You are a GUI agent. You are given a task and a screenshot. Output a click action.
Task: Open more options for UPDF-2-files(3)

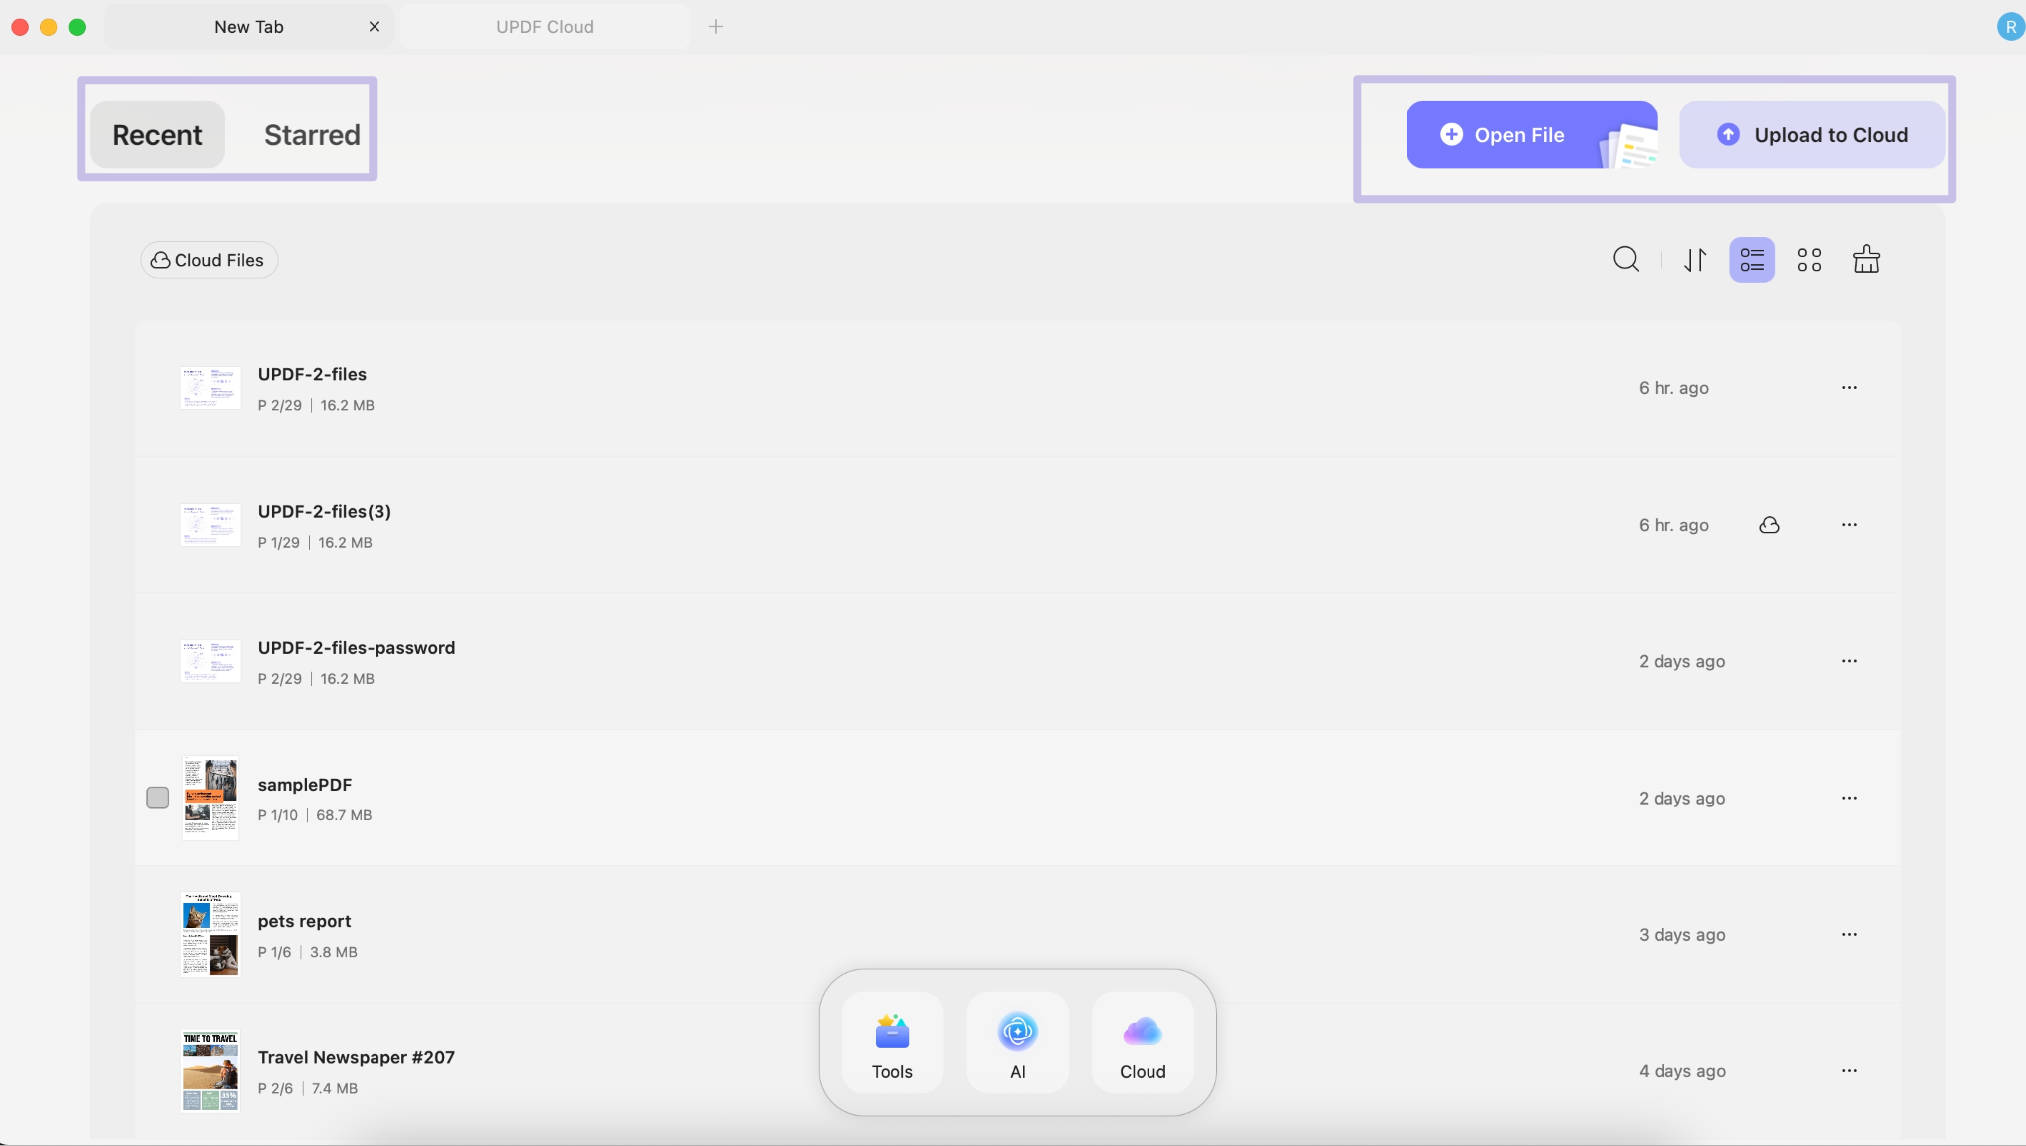(x=1849, y=525)
